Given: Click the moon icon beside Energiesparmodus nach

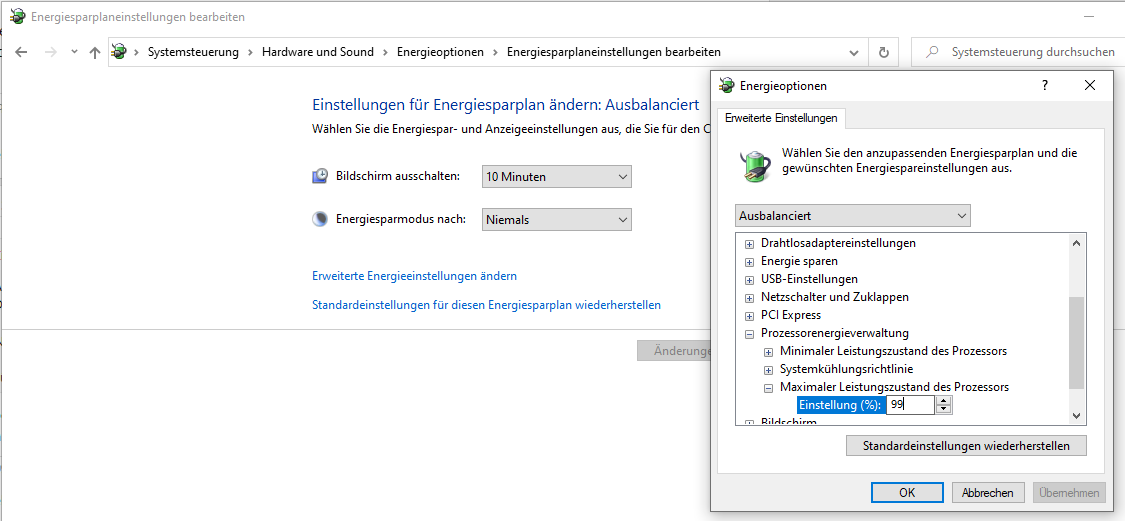Looking at the screenshot, I should pos(320,220).
